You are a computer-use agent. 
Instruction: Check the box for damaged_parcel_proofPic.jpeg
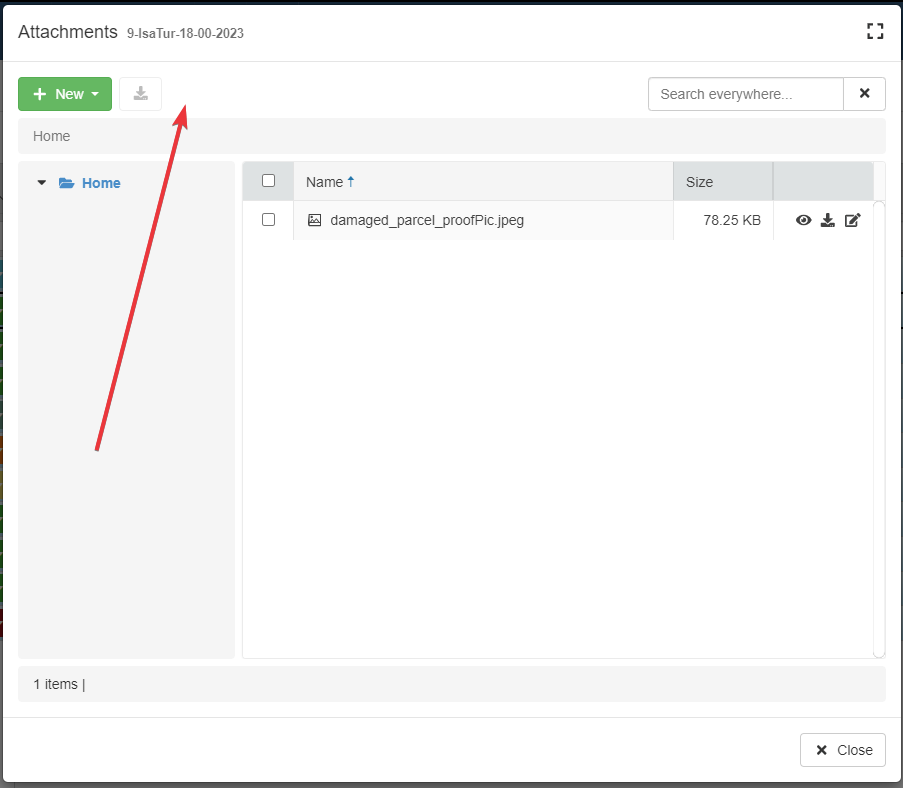268,220
